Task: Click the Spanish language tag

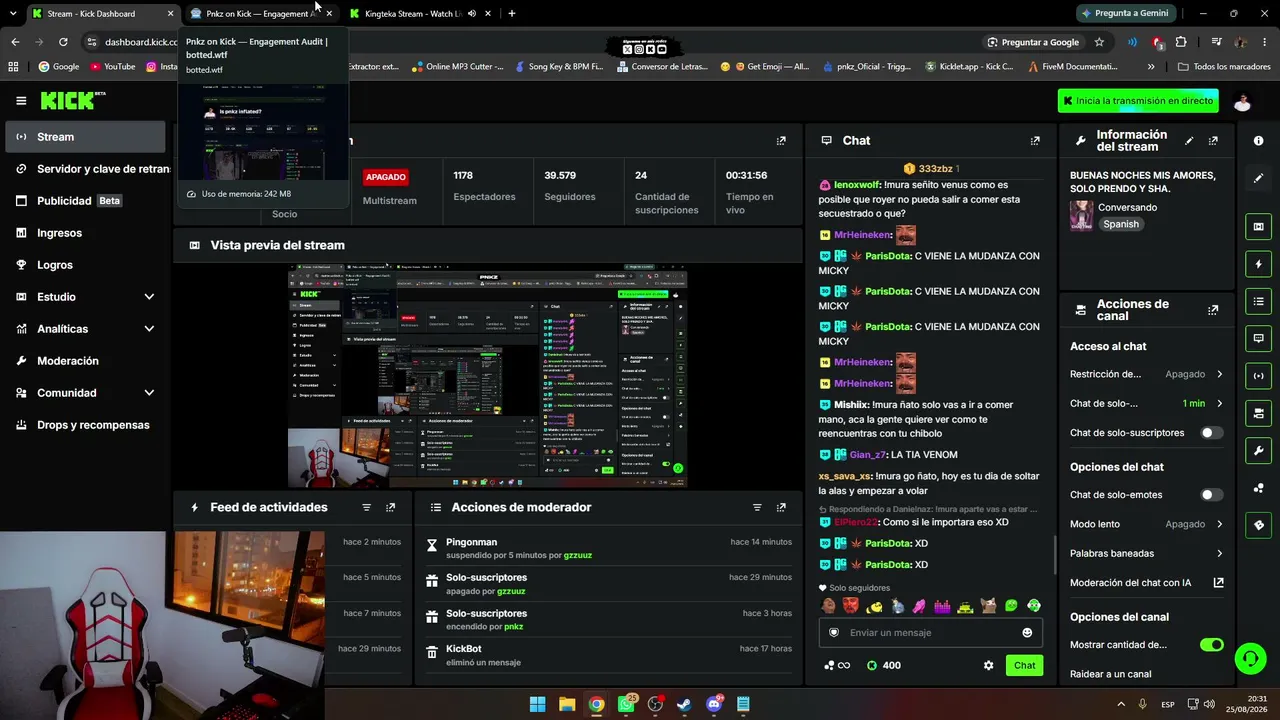Action: [x=1121, y=224]
